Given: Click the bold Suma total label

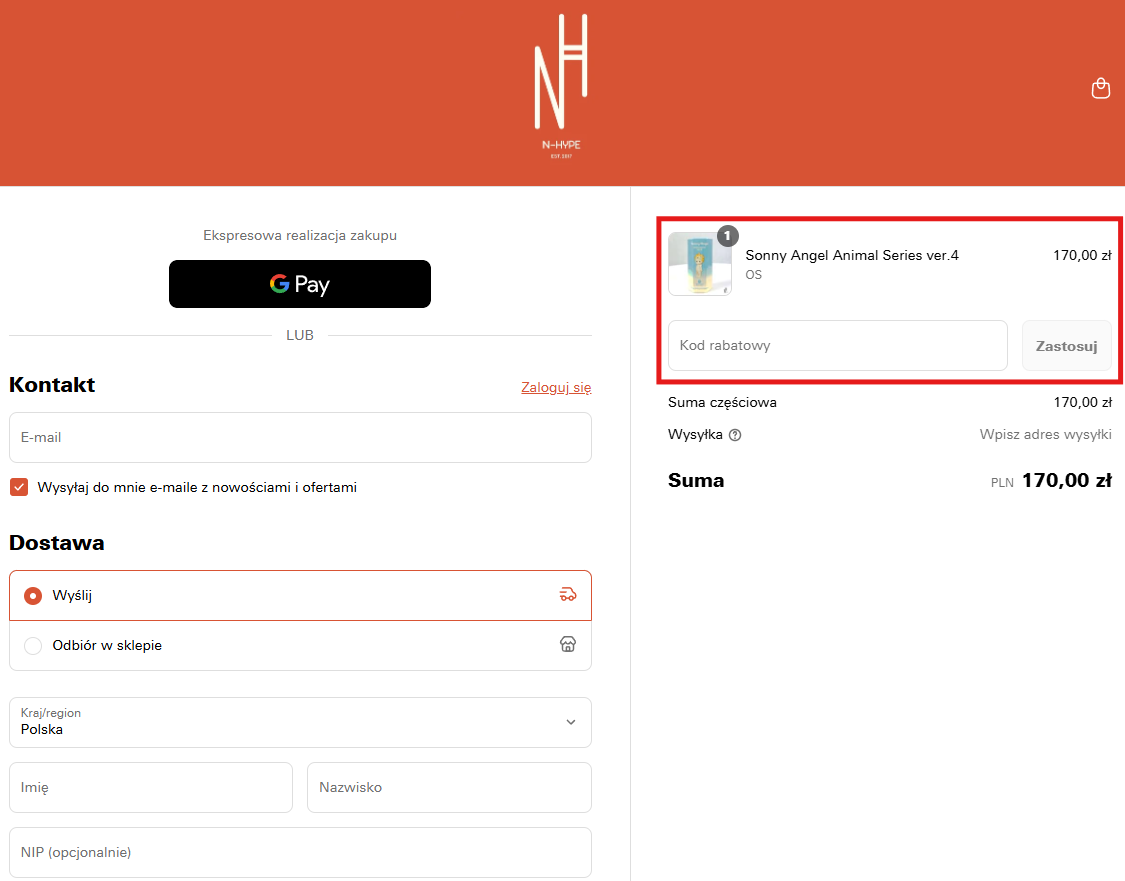Looking at the screenshot, I should point(696,481).
